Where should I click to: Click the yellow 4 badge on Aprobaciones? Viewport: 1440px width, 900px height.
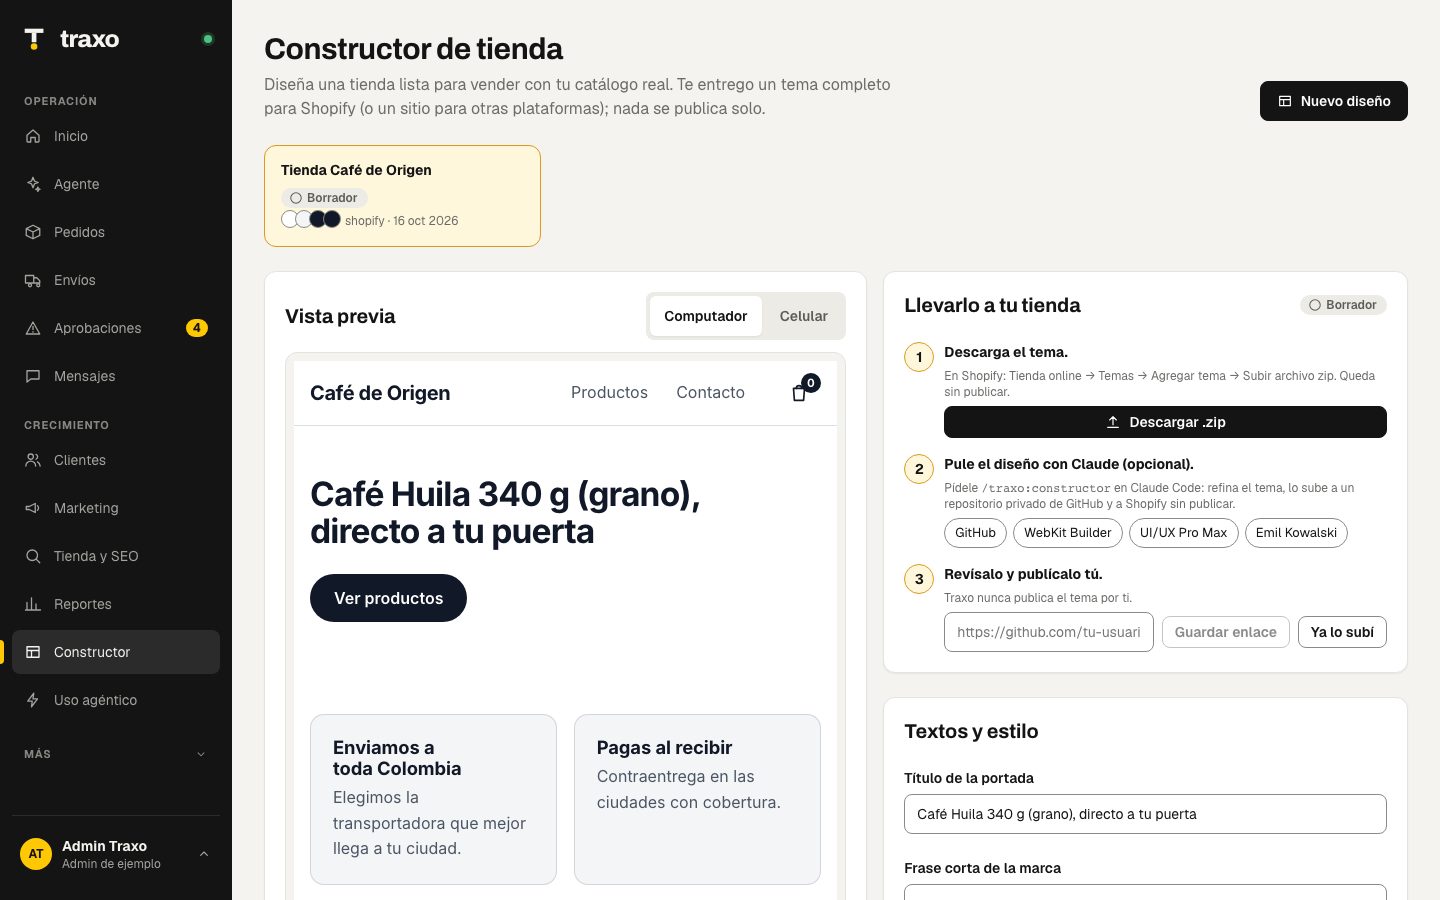coord(197,328)
